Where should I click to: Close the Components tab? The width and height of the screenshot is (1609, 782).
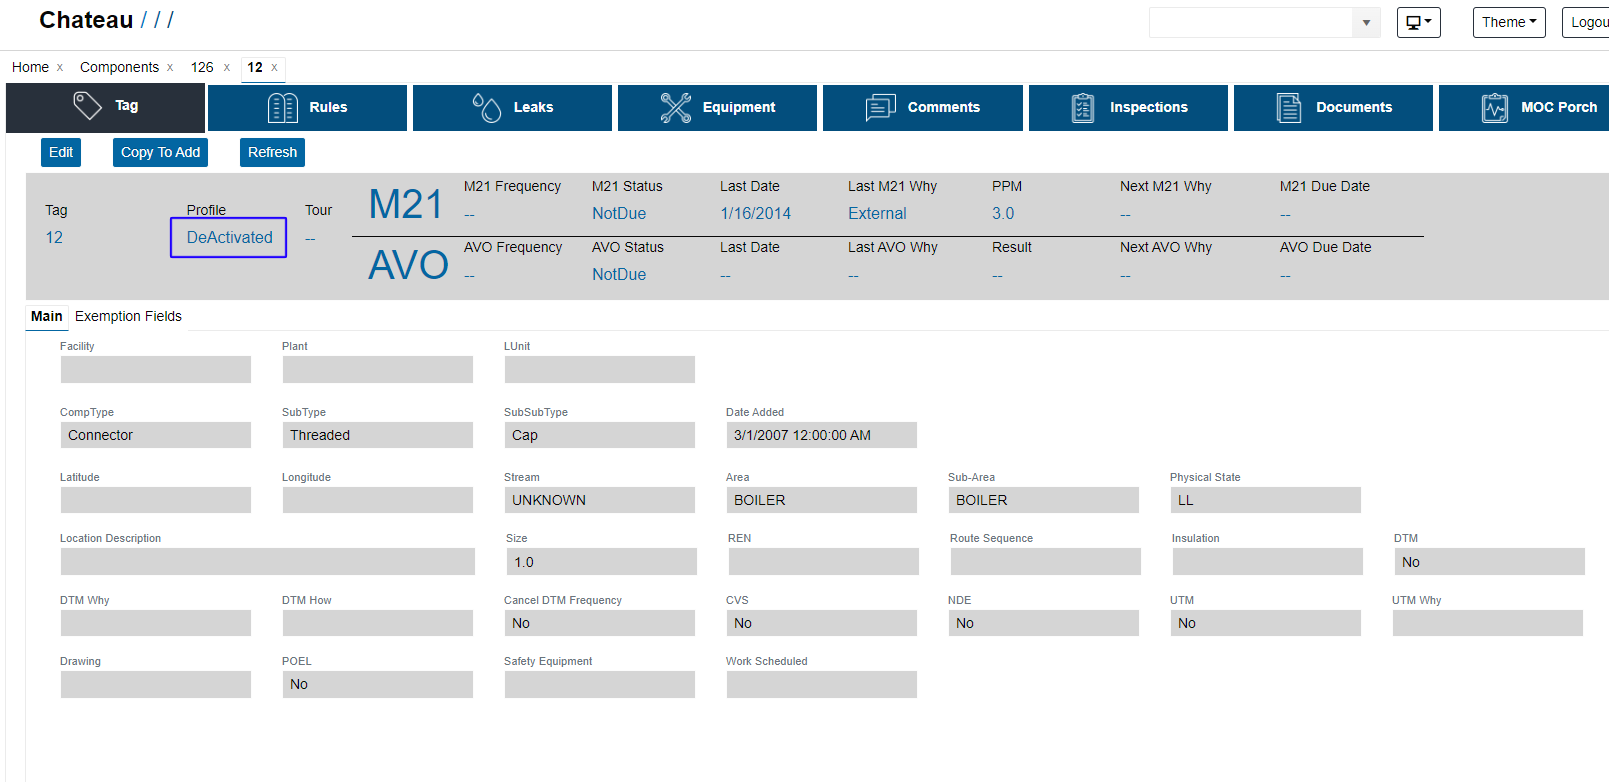click(170, 68)
